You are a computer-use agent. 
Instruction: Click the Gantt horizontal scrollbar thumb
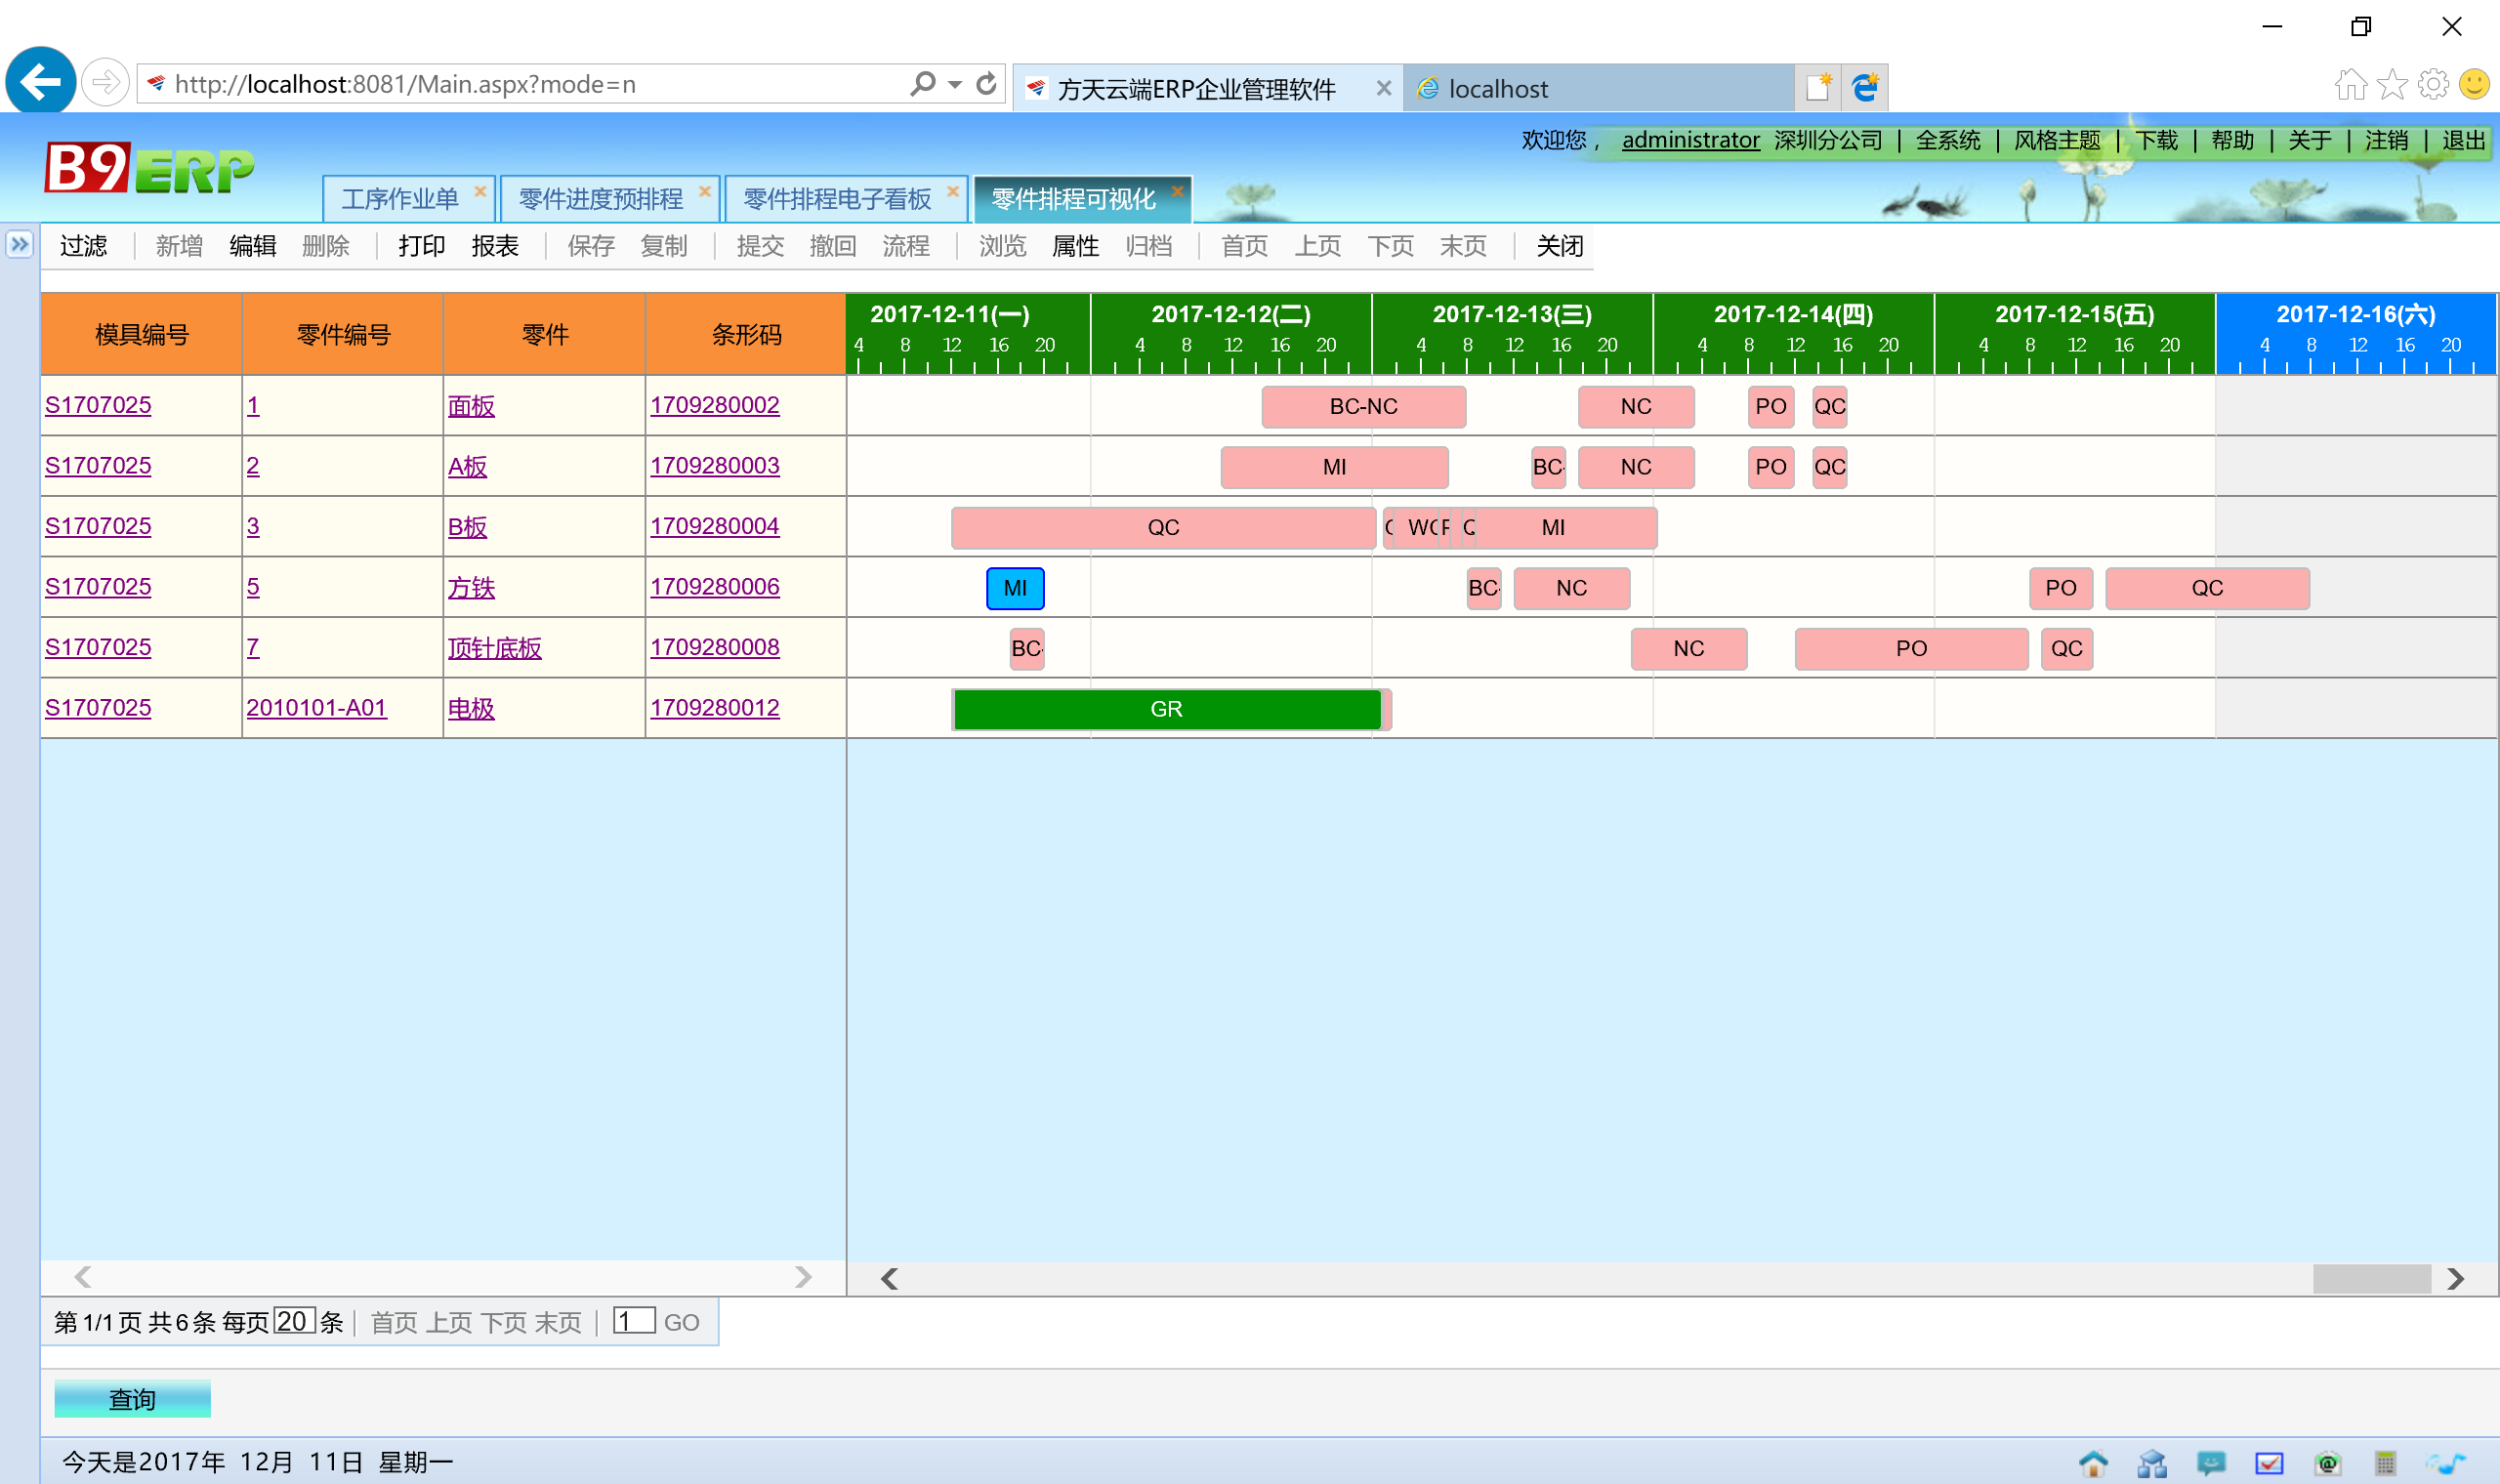[x=2371, y=1278]
